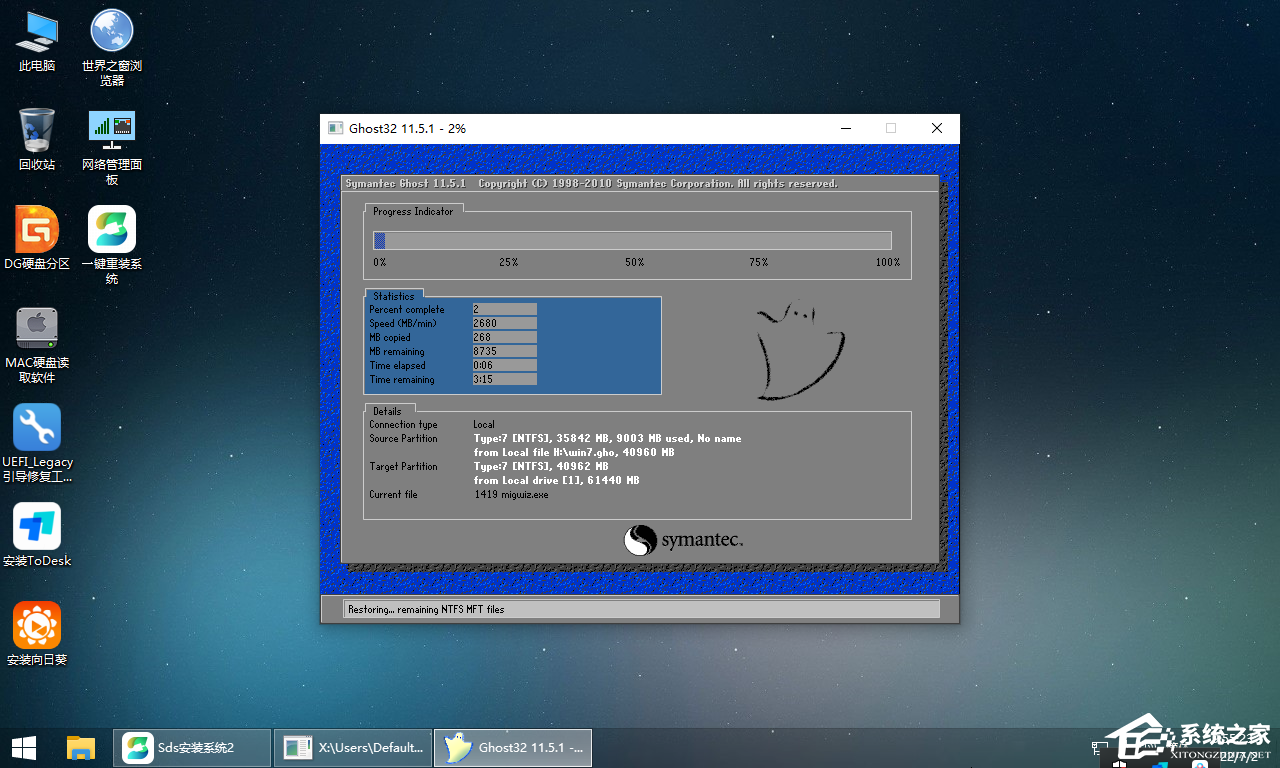This screenshot has width=1280, height=768.
Task: Switch to X:\Users\Default taskbar window
Action: tap(353, 747)
